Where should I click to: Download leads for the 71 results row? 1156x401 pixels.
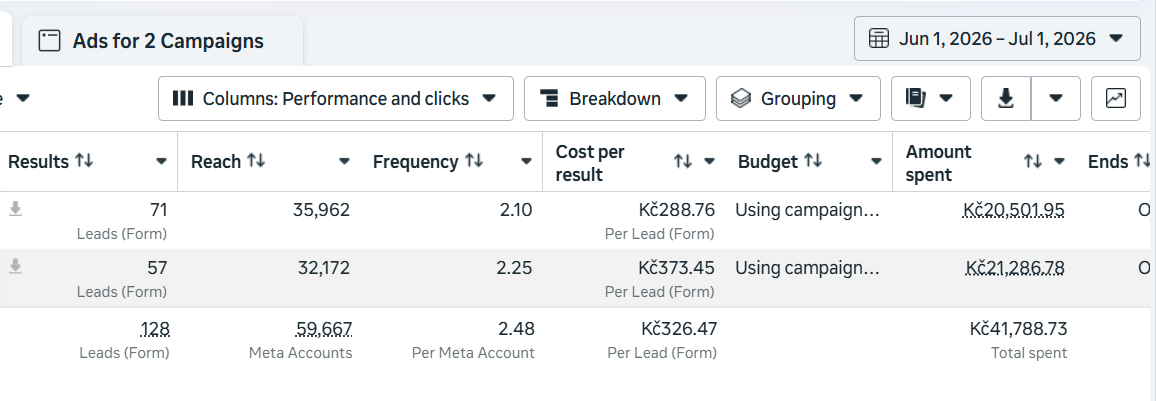tap(15, 209)
